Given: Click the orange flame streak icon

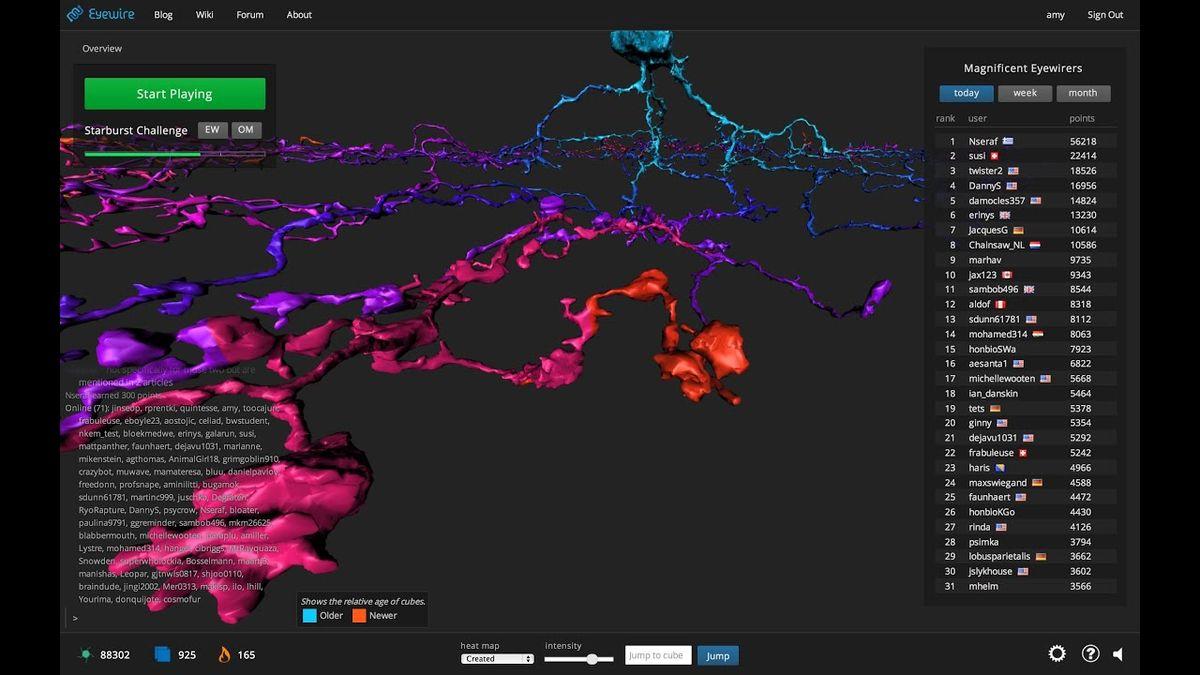Looking at the screenshot, I should click(224, 655).
